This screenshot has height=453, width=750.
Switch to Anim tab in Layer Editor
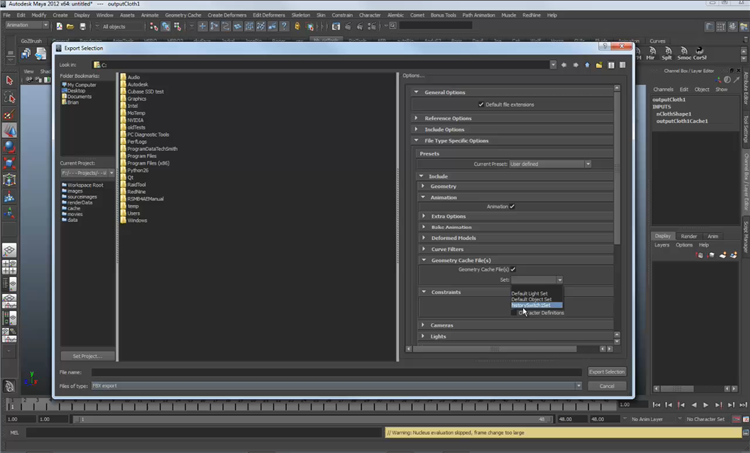(x=713, y=236)
